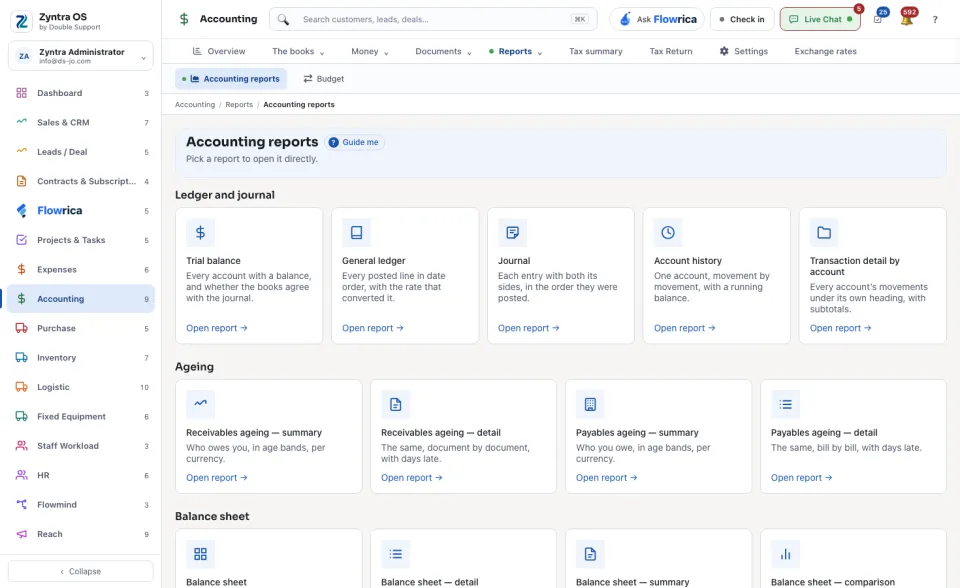The image size is (960, 588).
Task: Click the notifications bell icon
Action: click(x=907, y=20)
